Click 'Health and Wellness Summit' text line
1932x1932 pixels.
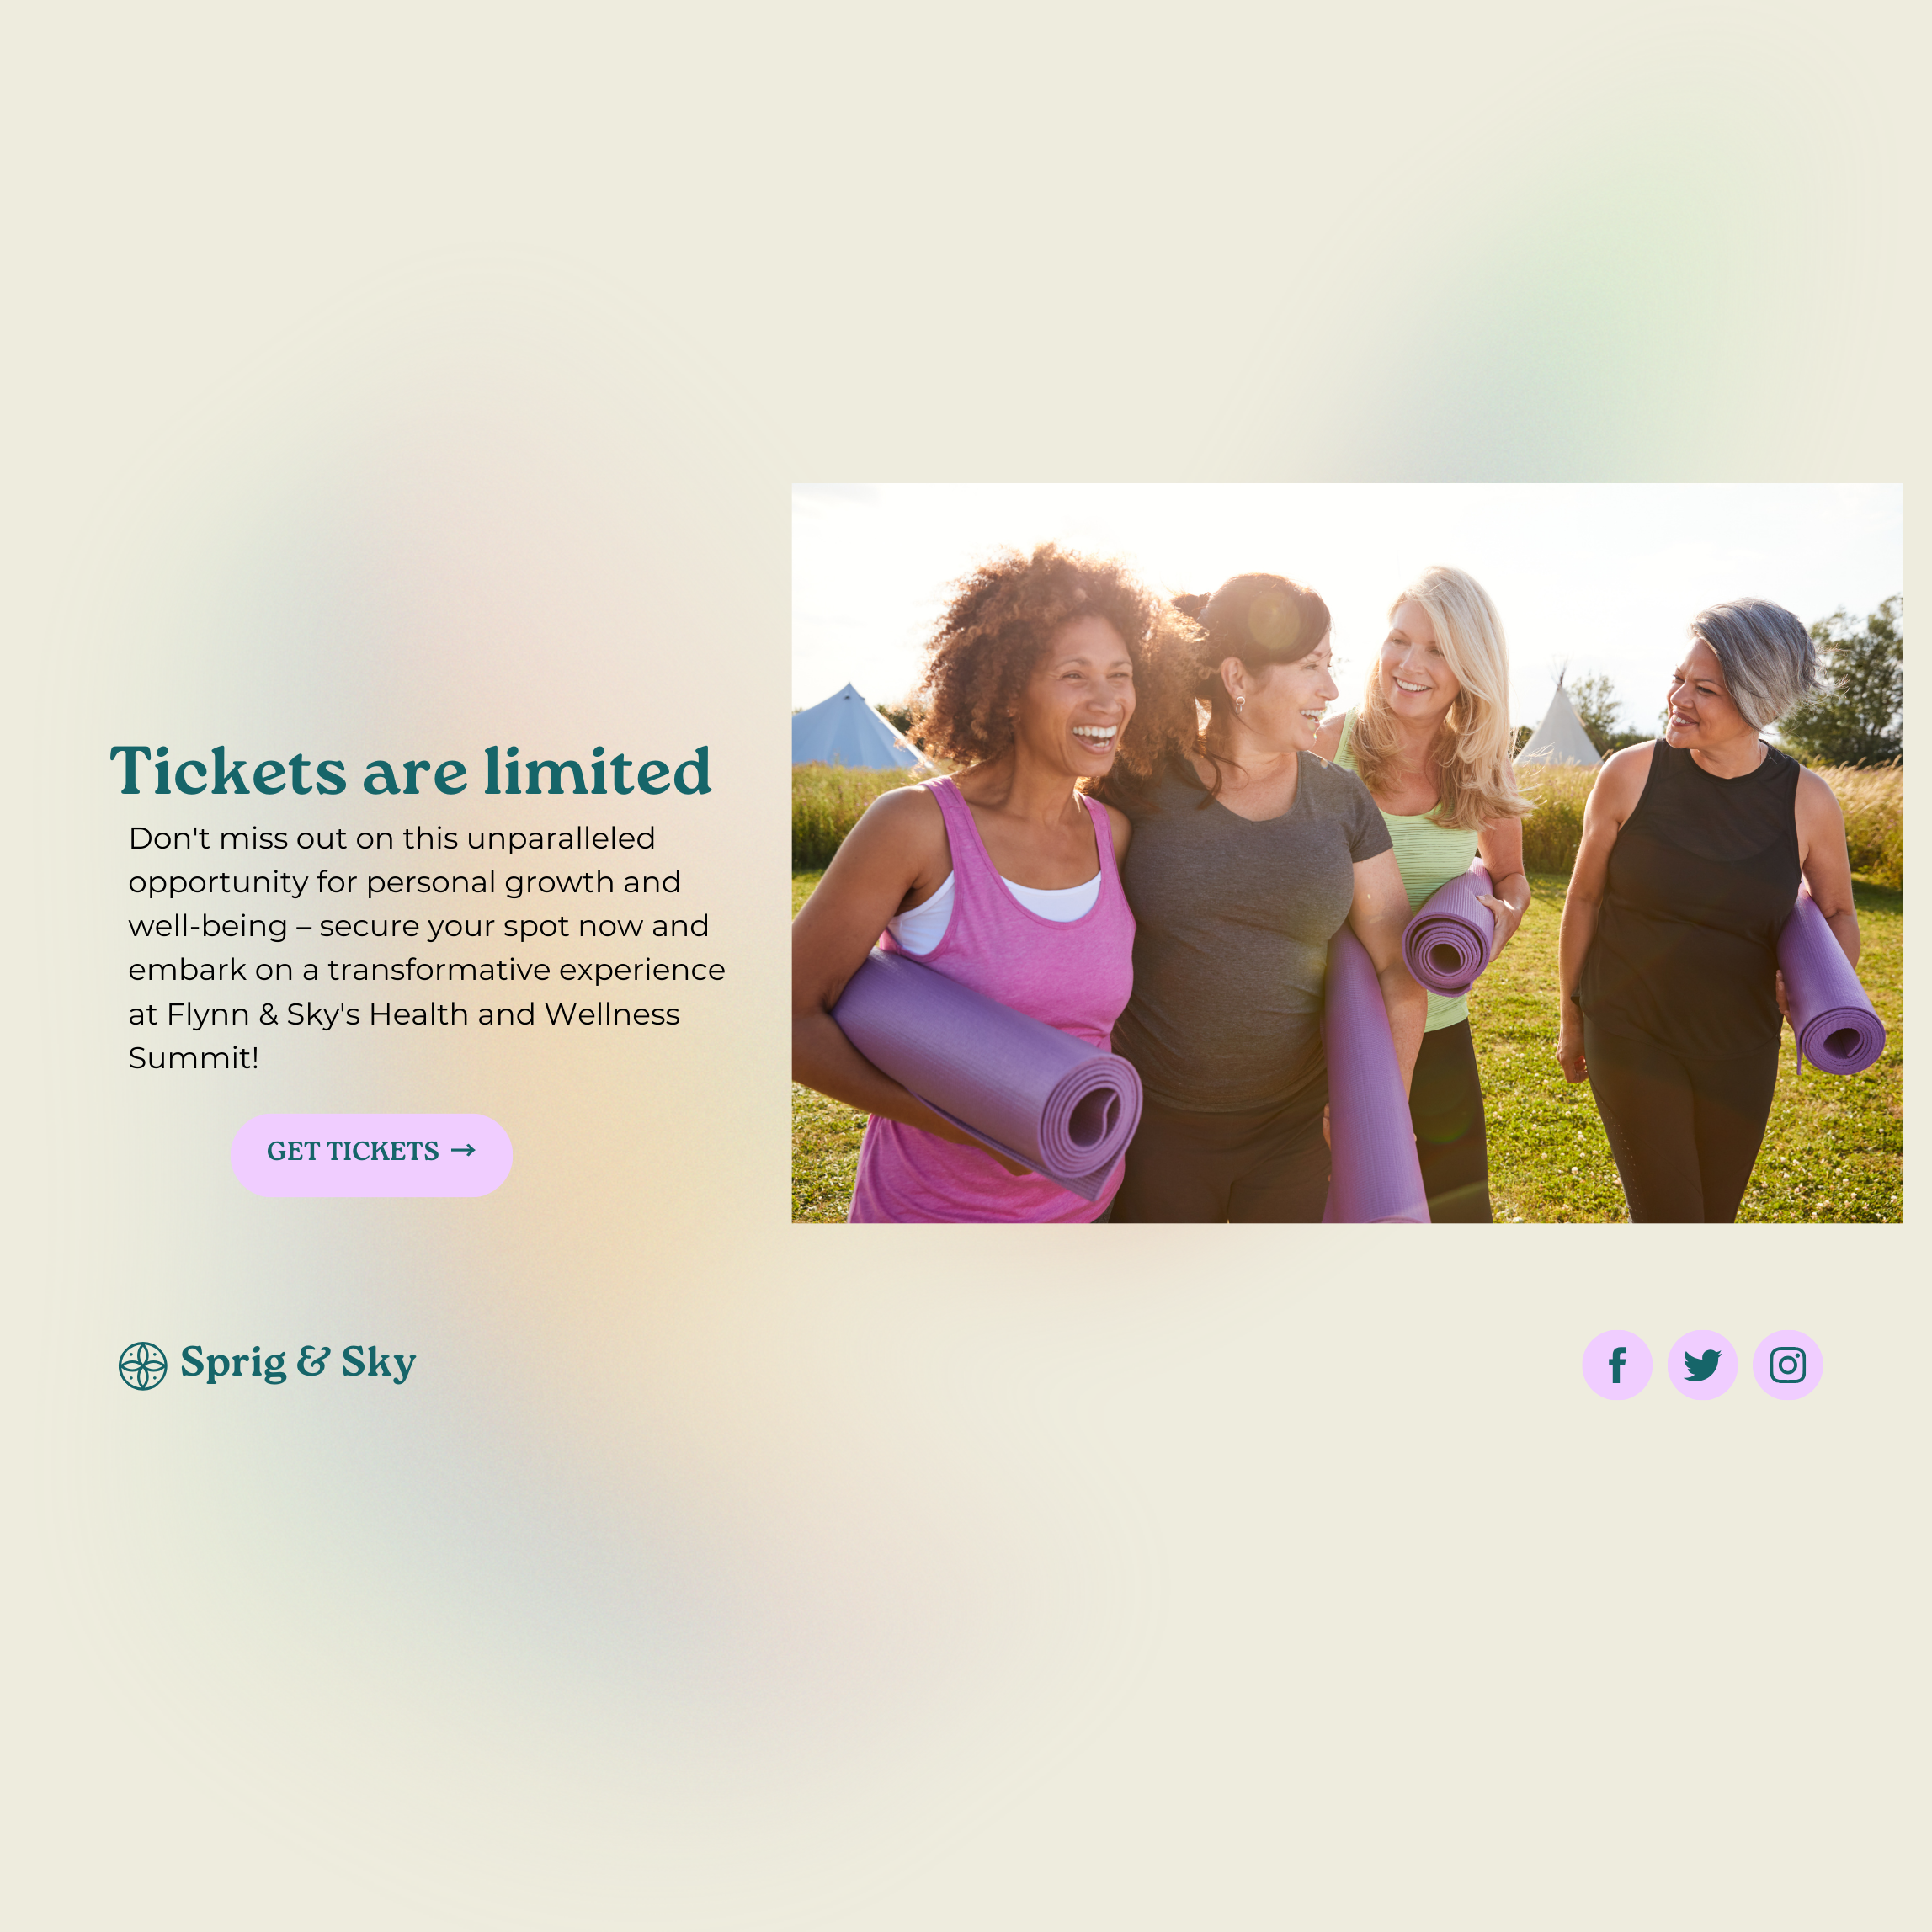(x=404, y=1014)
